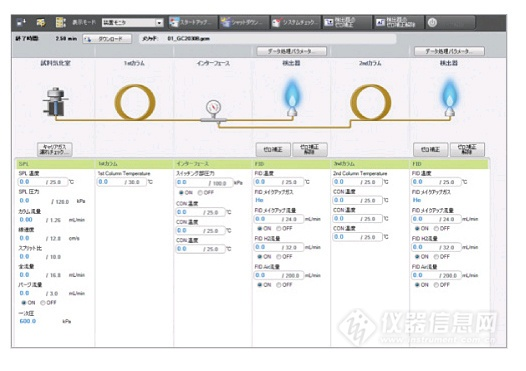Image resolution: width=526 pixels, height=371 pixels.
Task: Select the sample injection port icon in diagram
Action: [55, 102]
